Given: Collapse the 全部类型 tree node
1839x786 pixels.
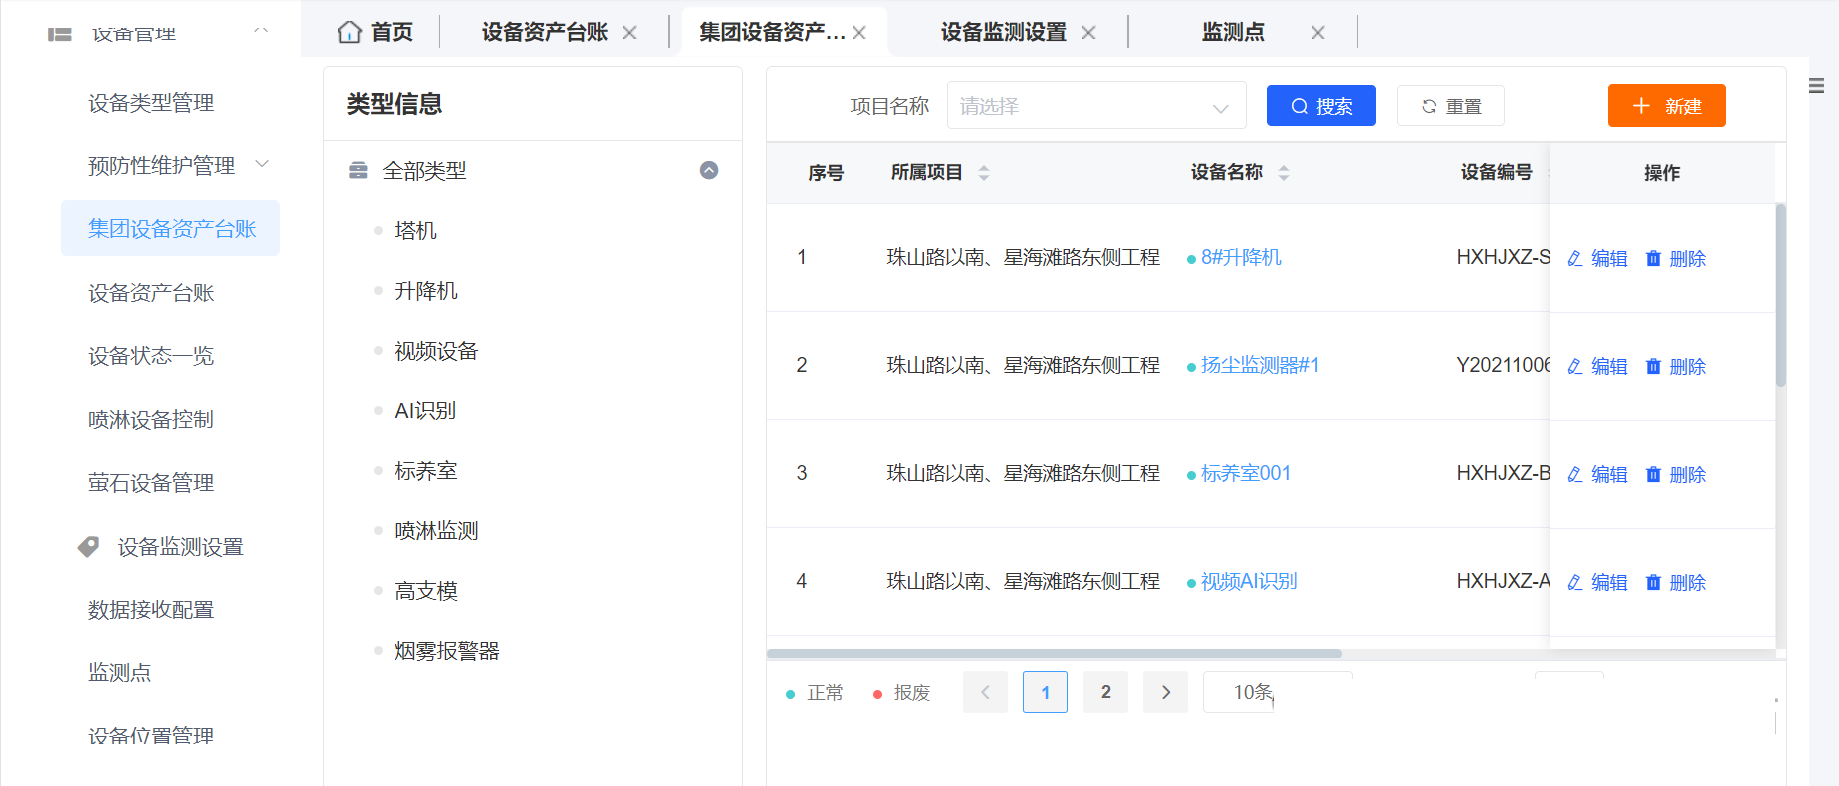Looking at the screenshot, I should (x=709, y=170).
